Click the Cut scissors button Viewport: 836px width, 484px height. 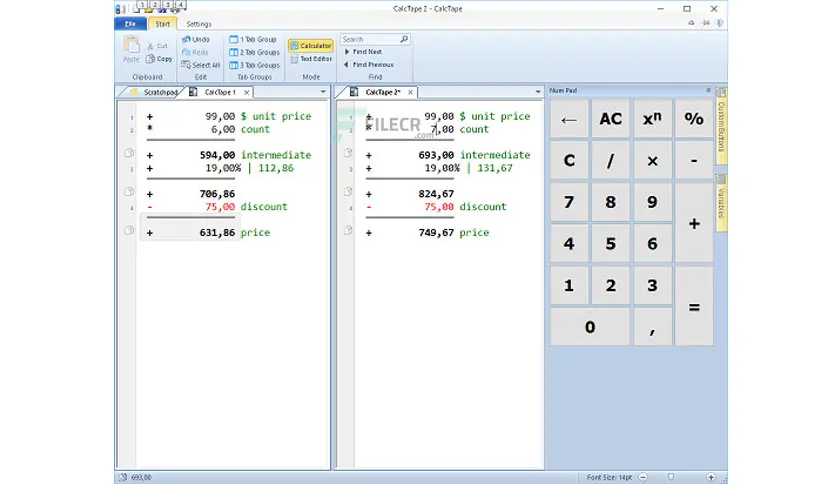[x=157, y=46]
